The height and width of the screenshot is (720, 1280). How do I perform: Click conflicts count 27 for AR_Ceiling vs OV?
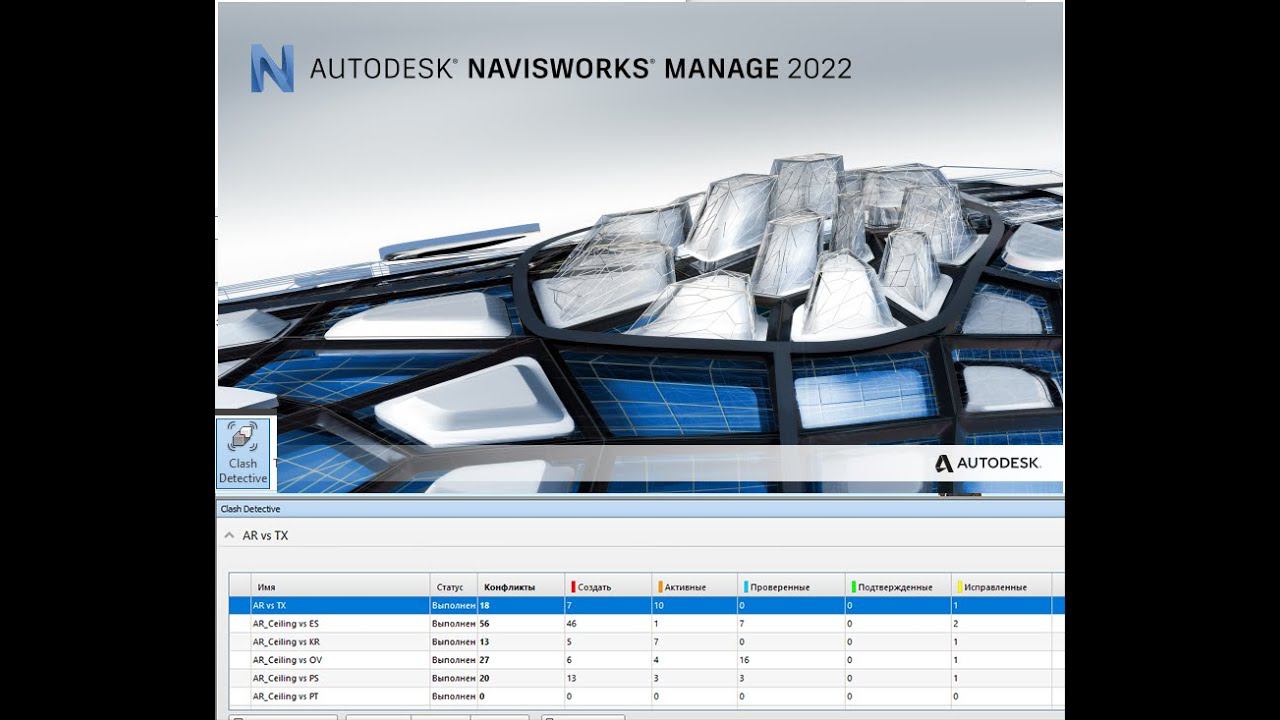click(485, 660)
